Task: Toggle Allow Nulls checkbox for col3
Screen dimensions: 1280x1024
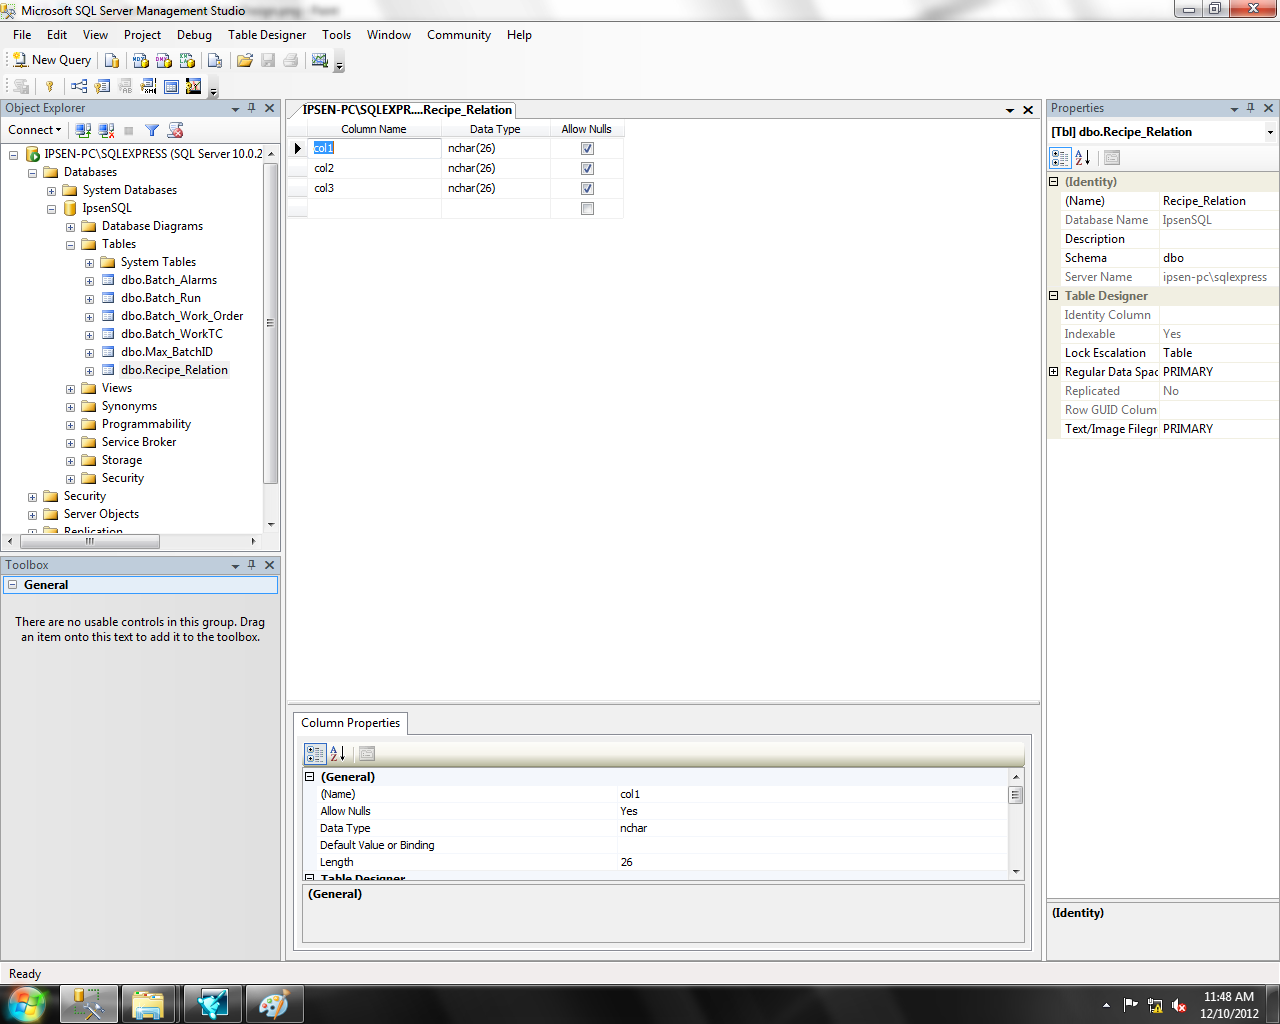Action: pyautogui.click(x=587, y=188)
